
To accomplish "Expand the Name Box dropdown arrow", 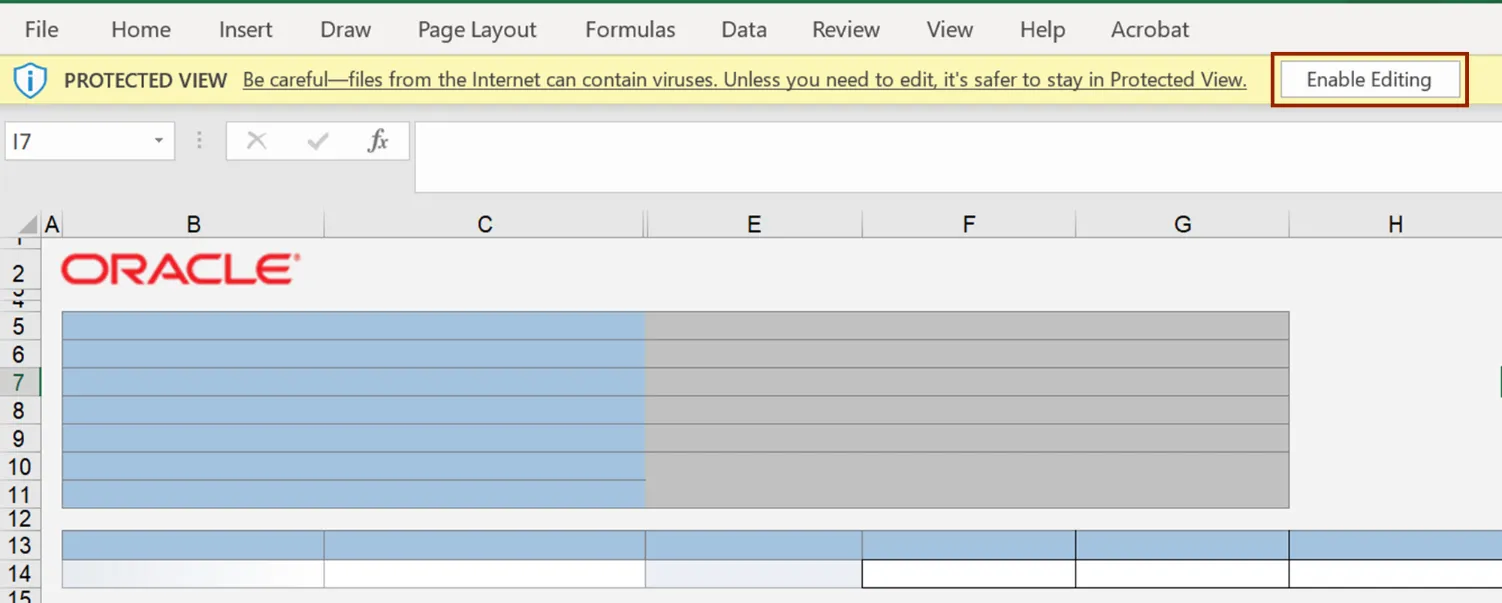I will pos(158,141).
